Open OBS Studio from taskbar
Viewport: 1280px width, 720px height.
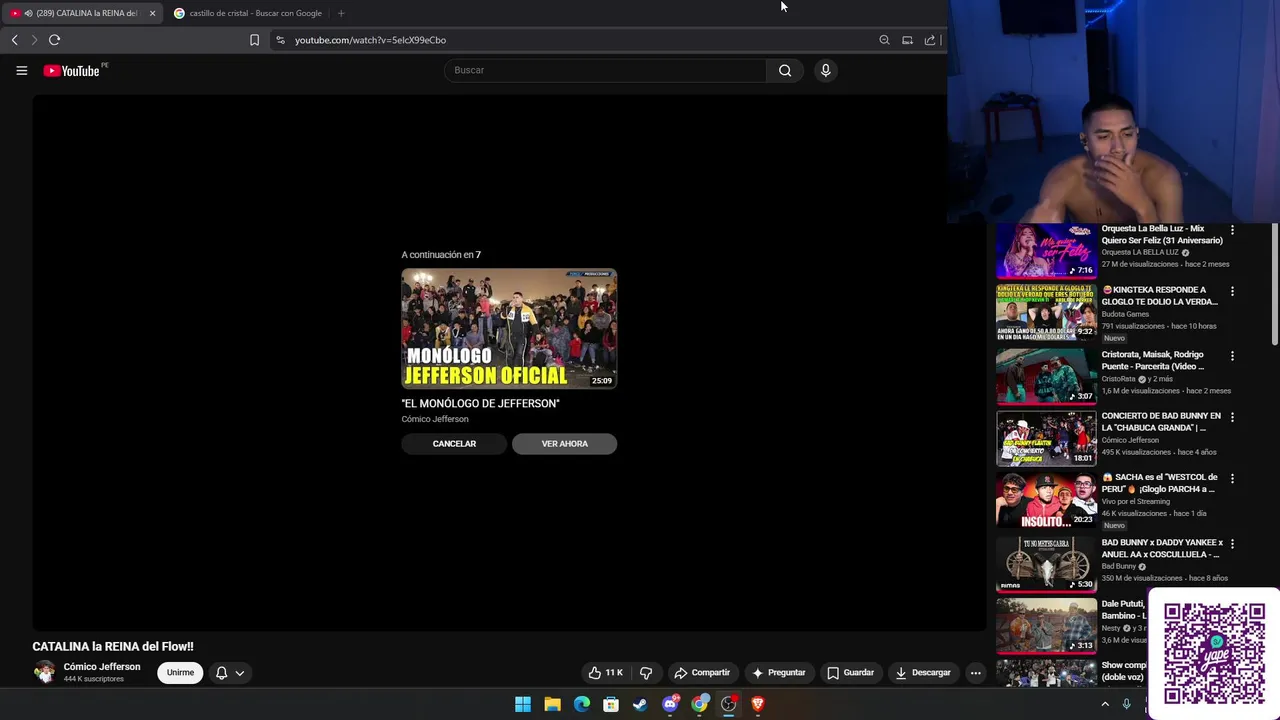[x=728, y=704]
